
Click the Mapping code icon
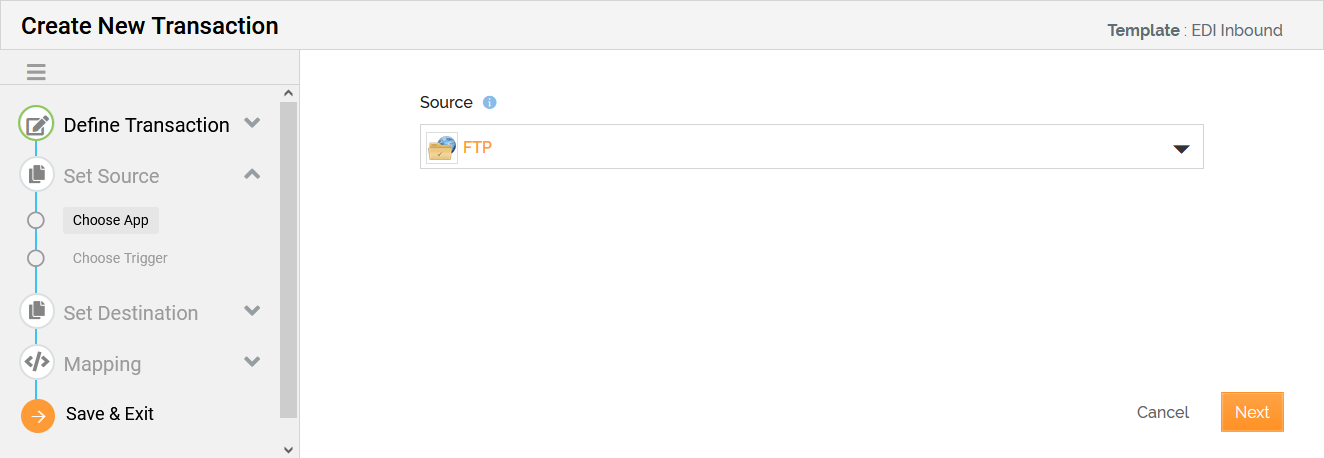37,362
